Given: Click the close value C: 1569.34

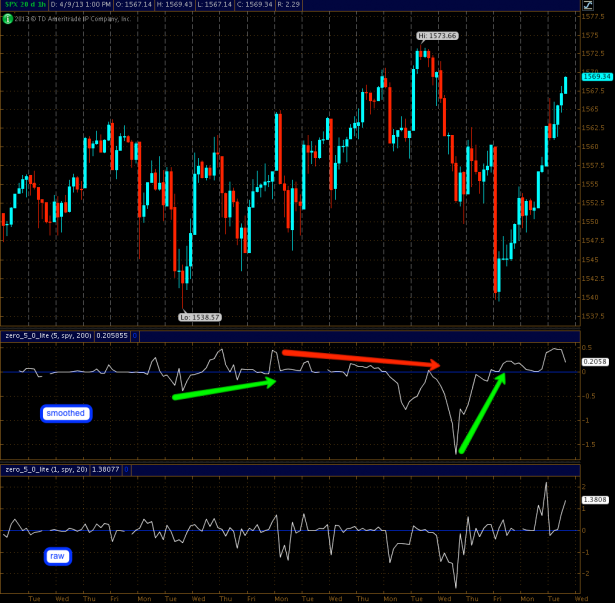Looking at the screenshot, I should [x=255, y=5].
